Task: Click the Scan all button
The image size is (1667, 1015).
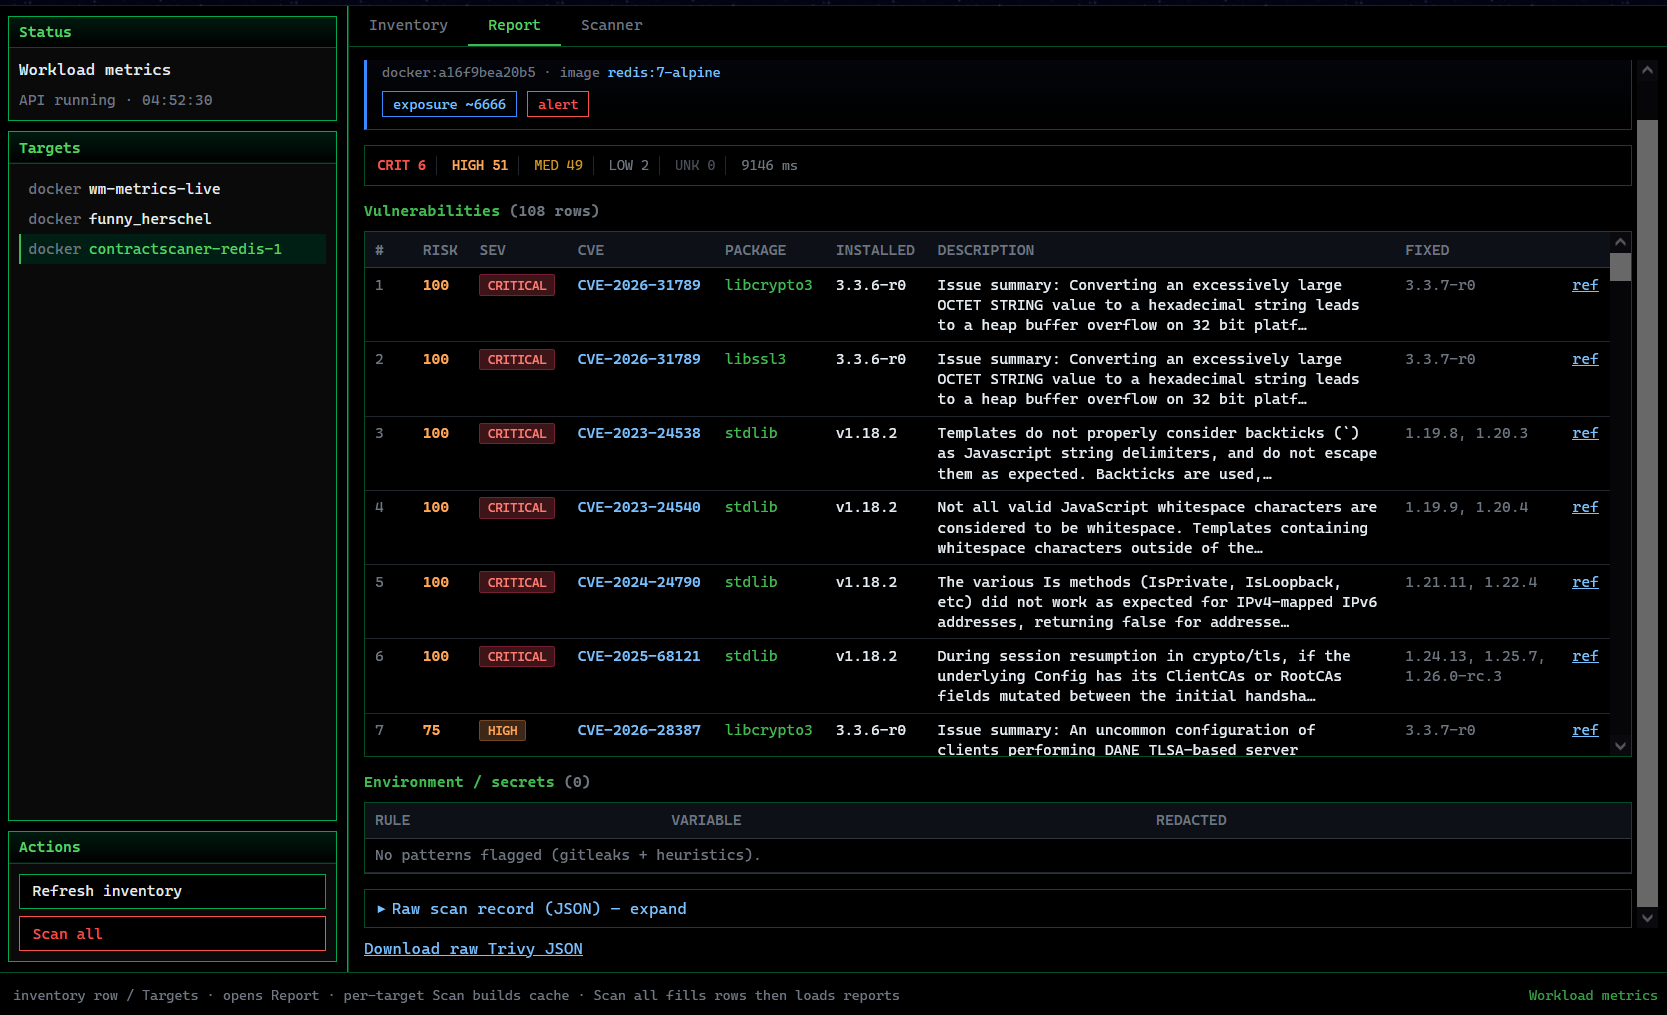Action: tap(172, 934)
